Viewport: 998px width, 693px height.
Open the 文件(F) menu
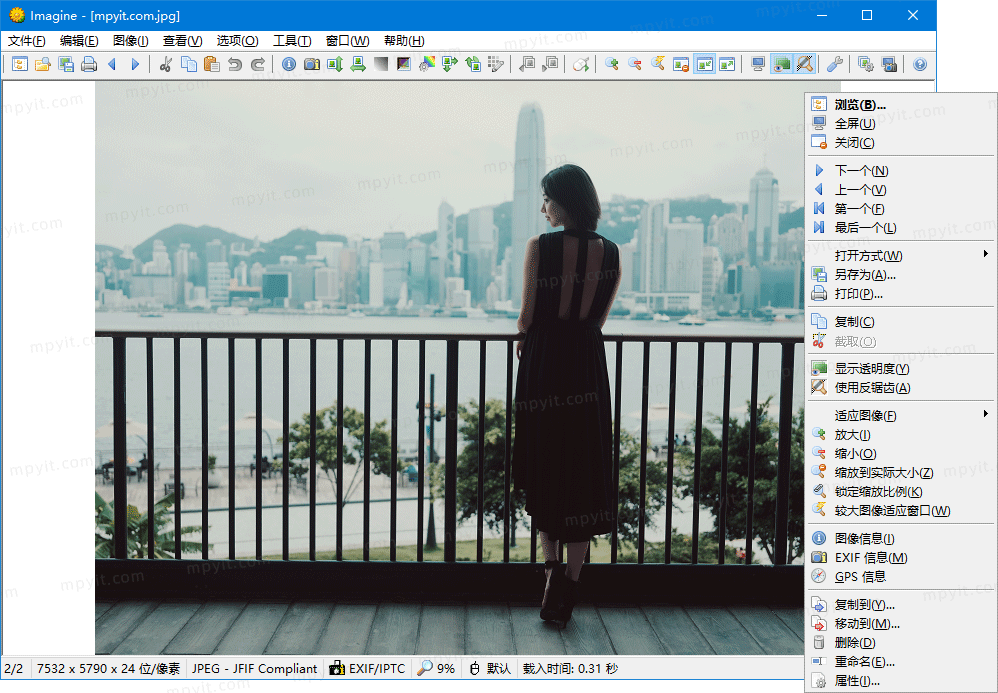[27, 41]
